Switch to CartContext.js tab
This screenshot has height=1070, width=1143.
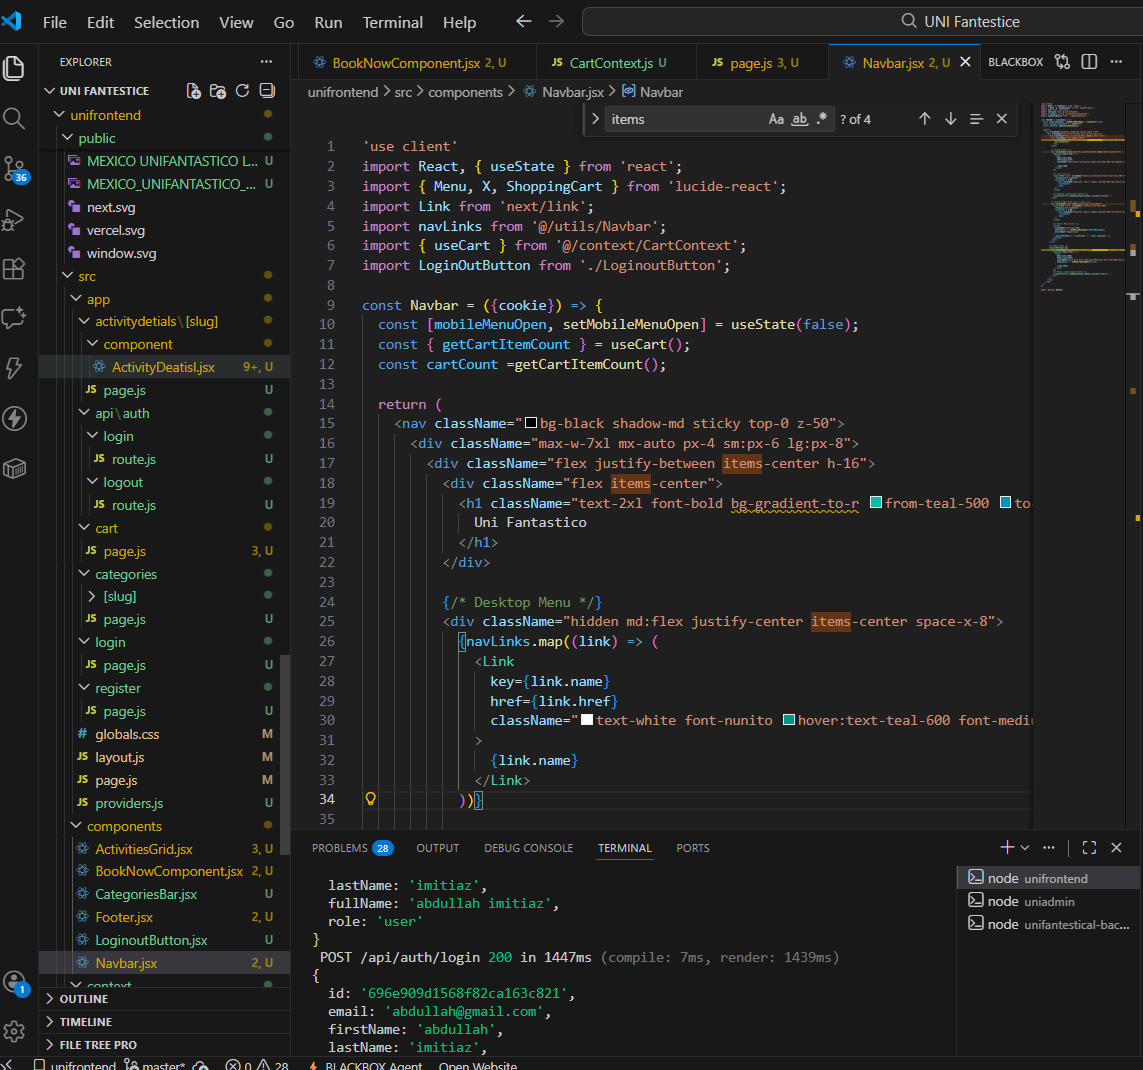610,63
